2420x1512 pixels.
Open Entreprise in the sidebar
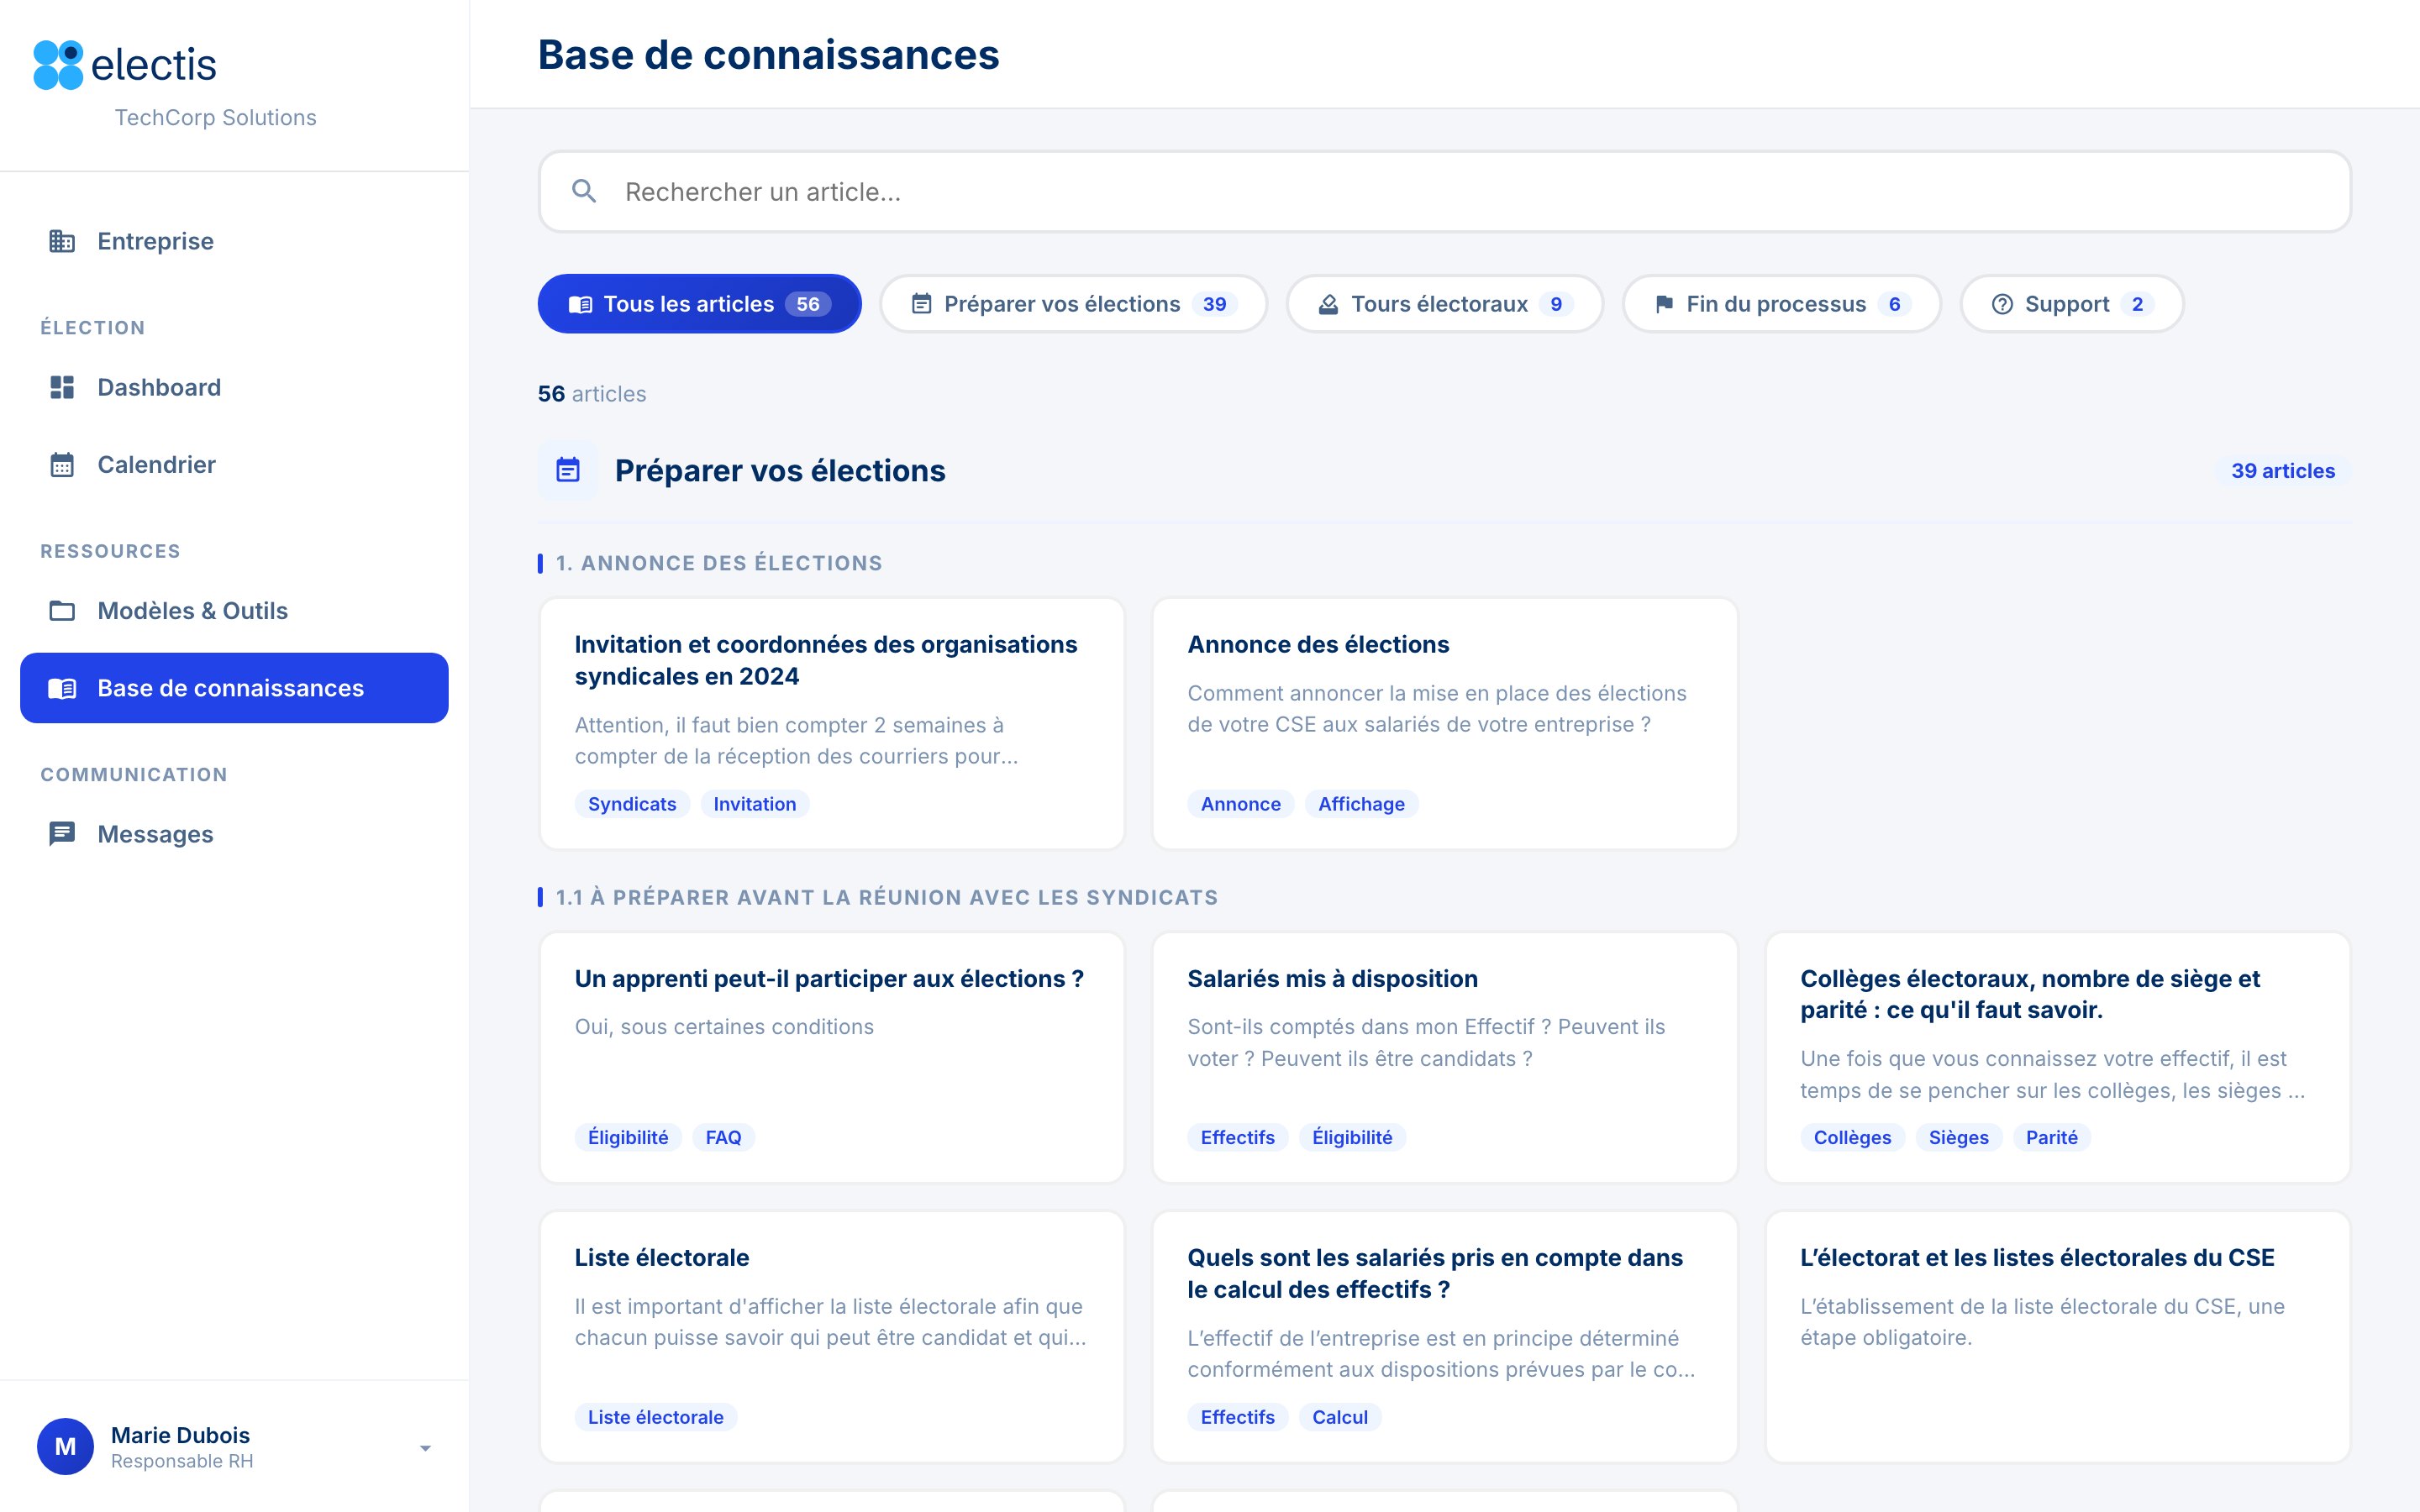pos(234,241)
